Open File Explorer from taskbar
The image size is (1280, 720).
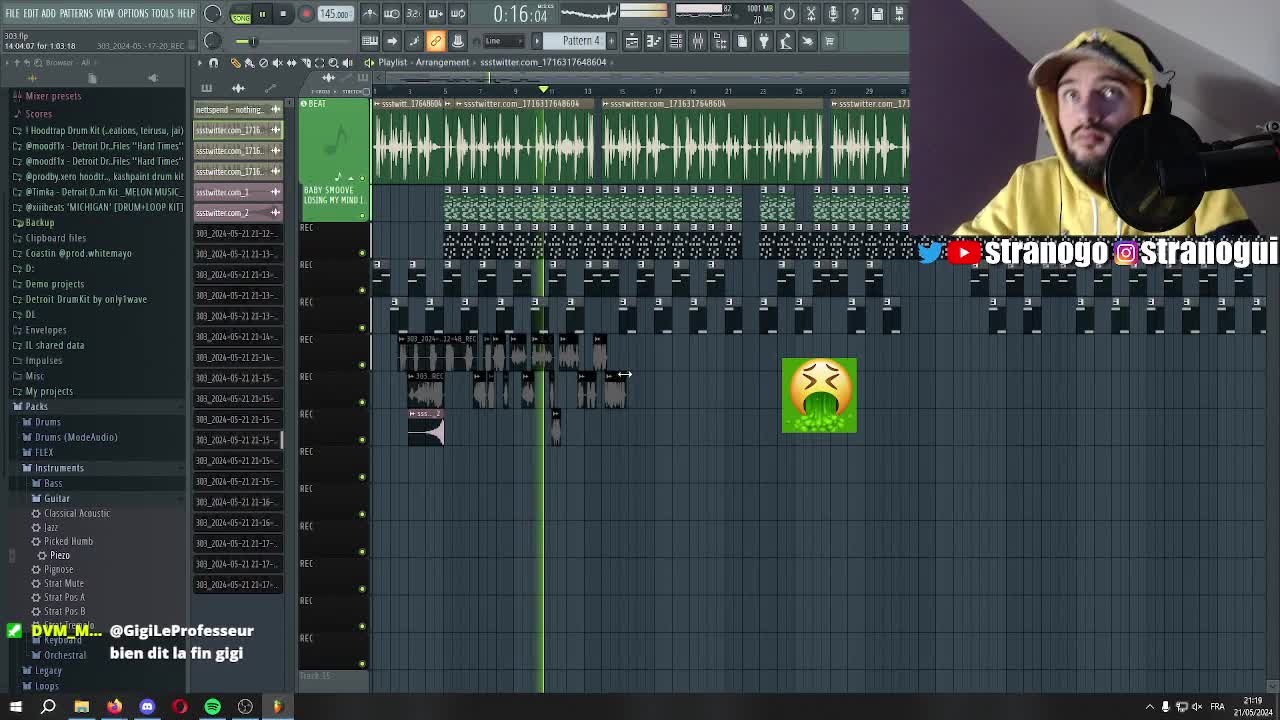[x=81, y=707]
